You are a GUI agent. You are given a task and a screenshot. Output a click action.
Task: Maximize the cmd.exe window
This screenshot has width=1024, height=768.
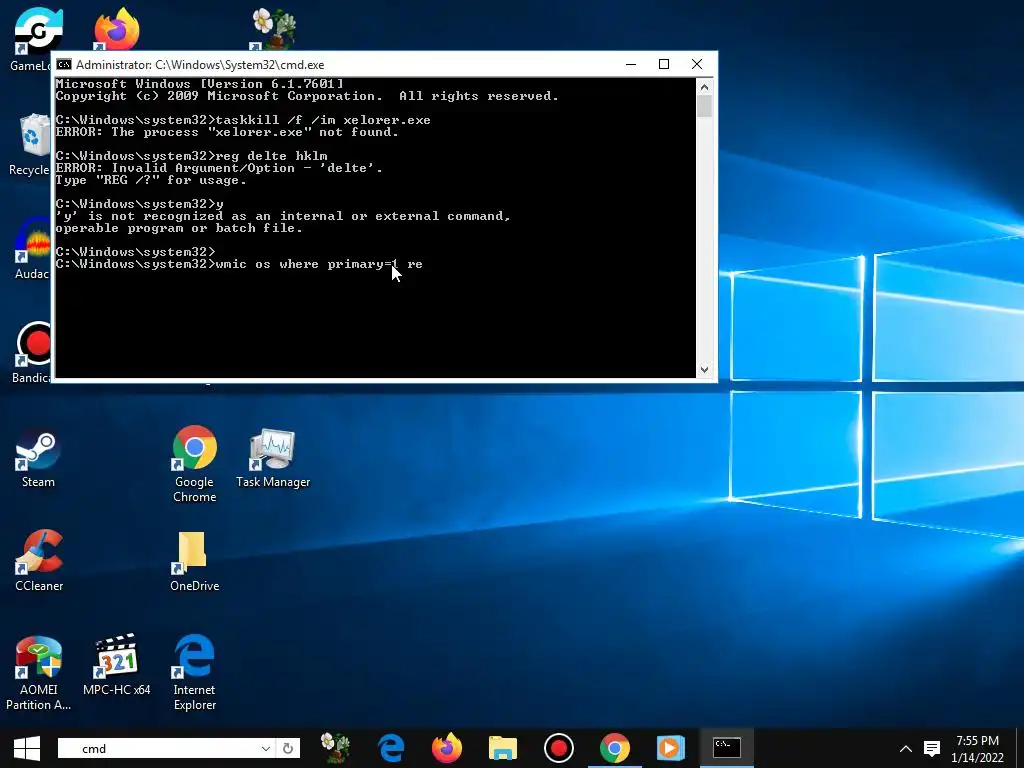[x=664, y=64]
